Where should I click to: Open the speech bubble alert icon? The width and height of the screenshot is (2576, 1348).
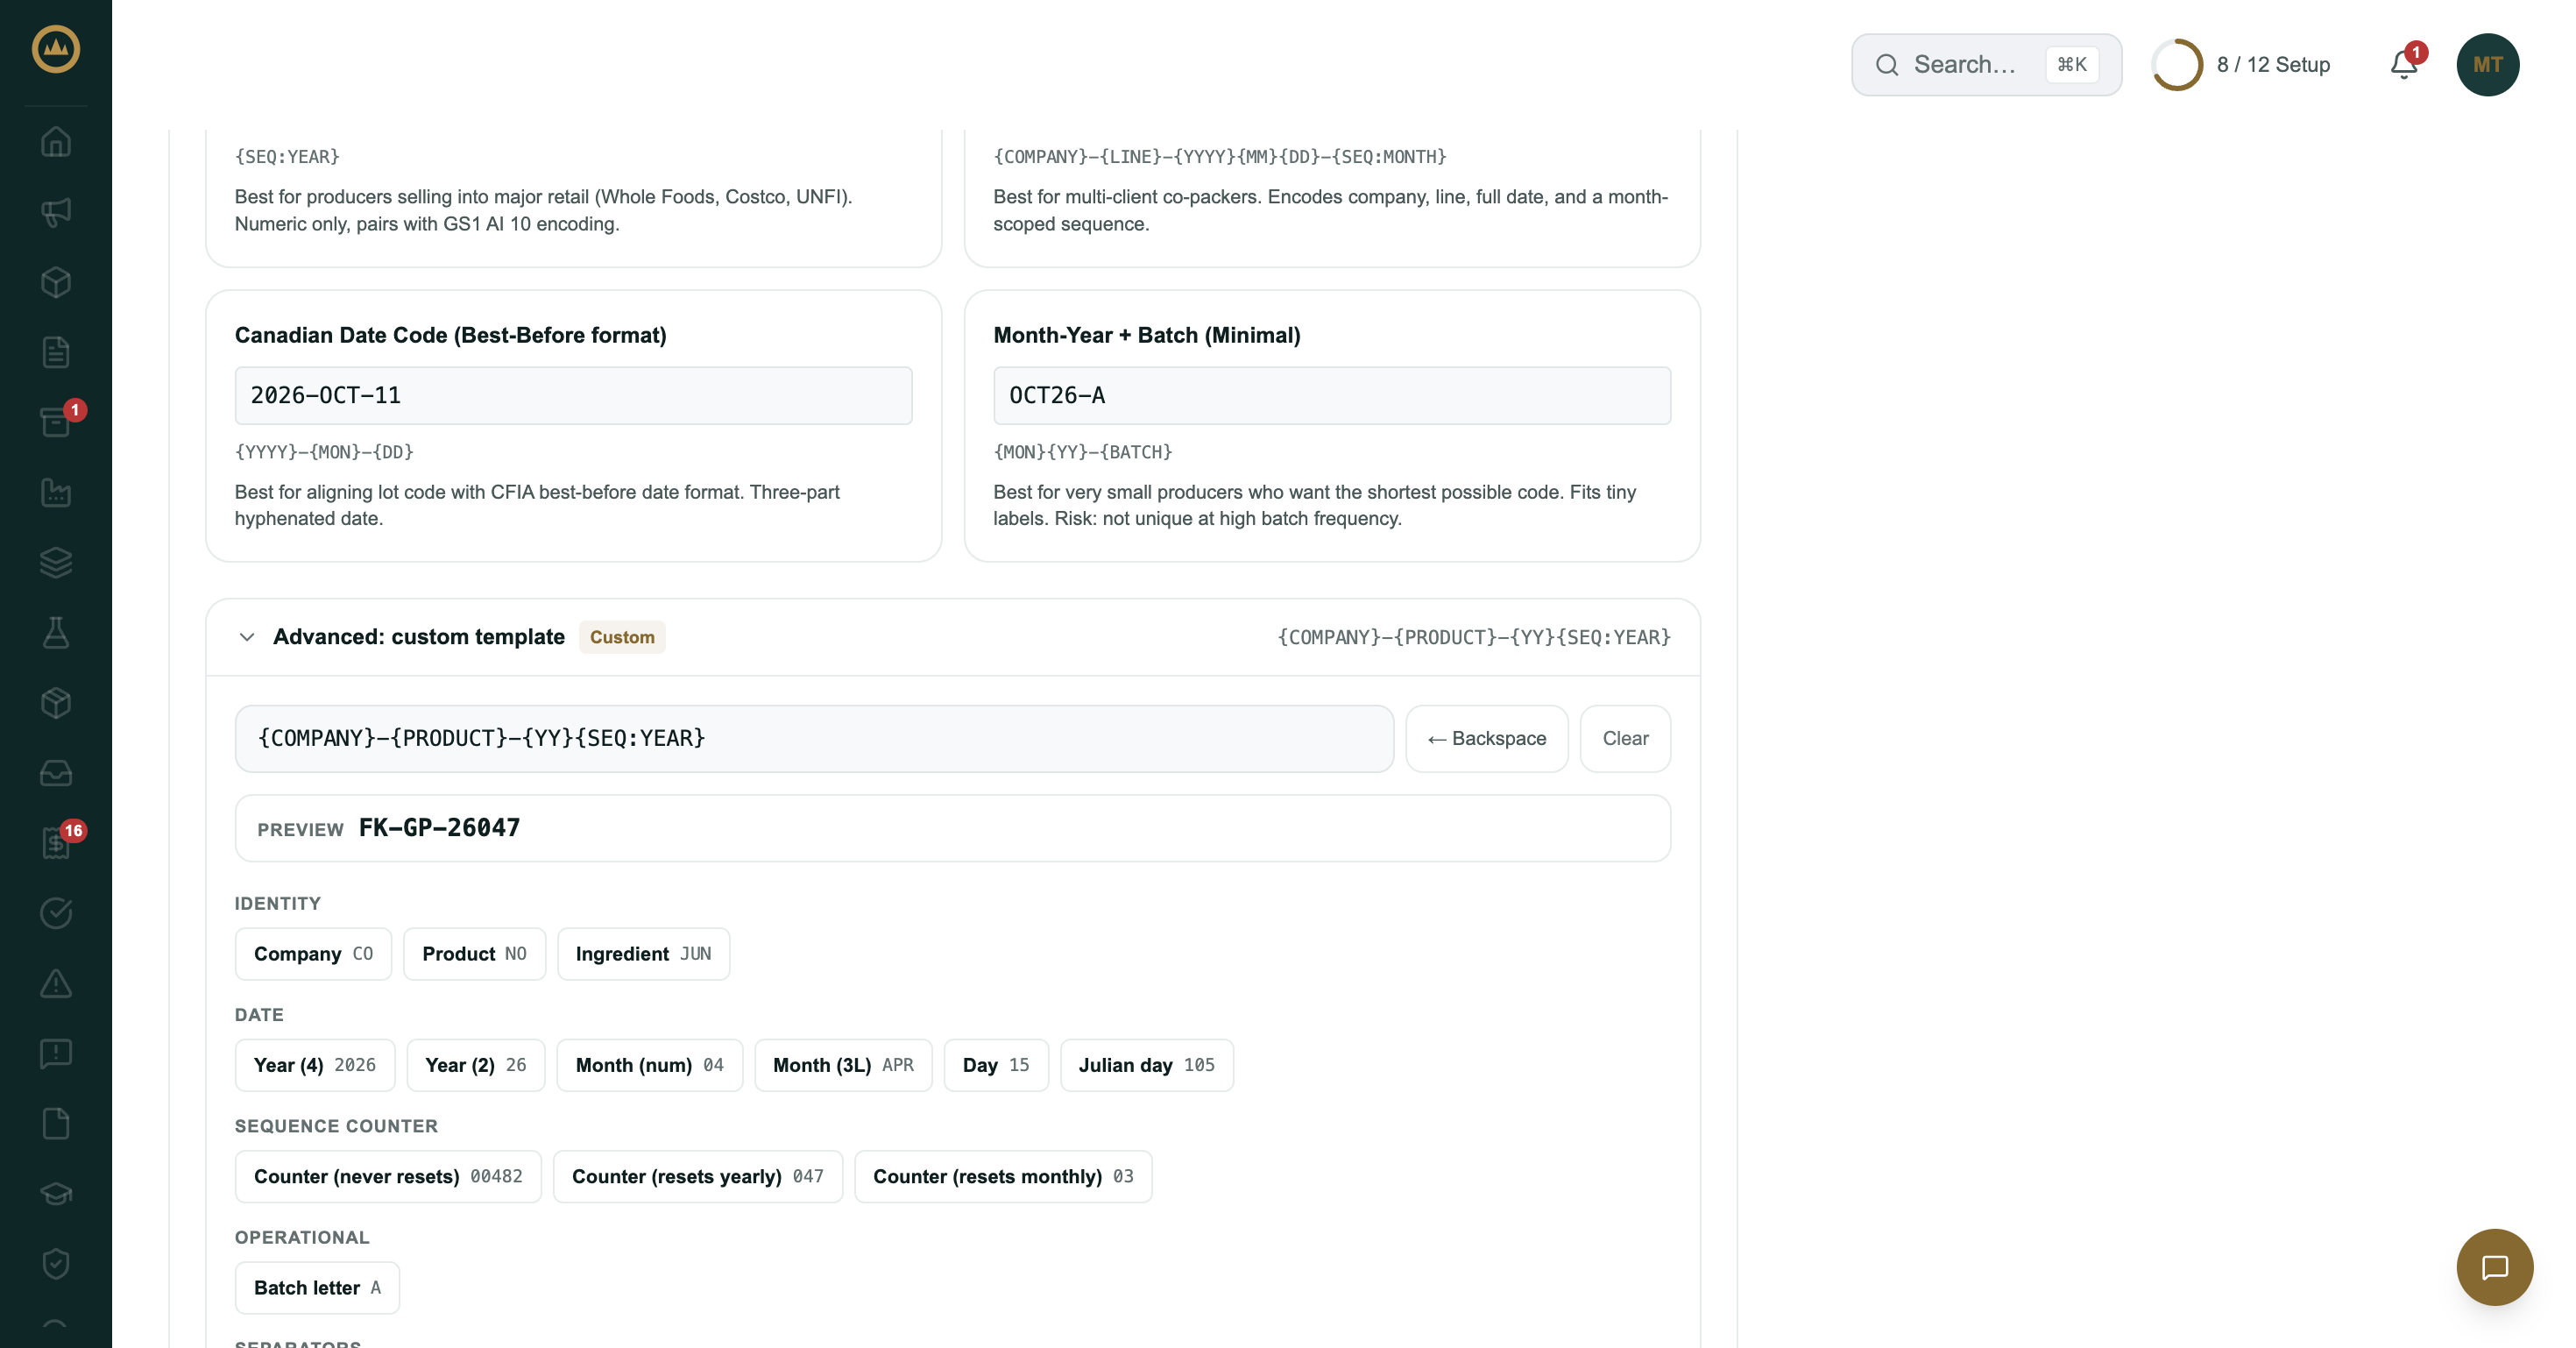56,1053
